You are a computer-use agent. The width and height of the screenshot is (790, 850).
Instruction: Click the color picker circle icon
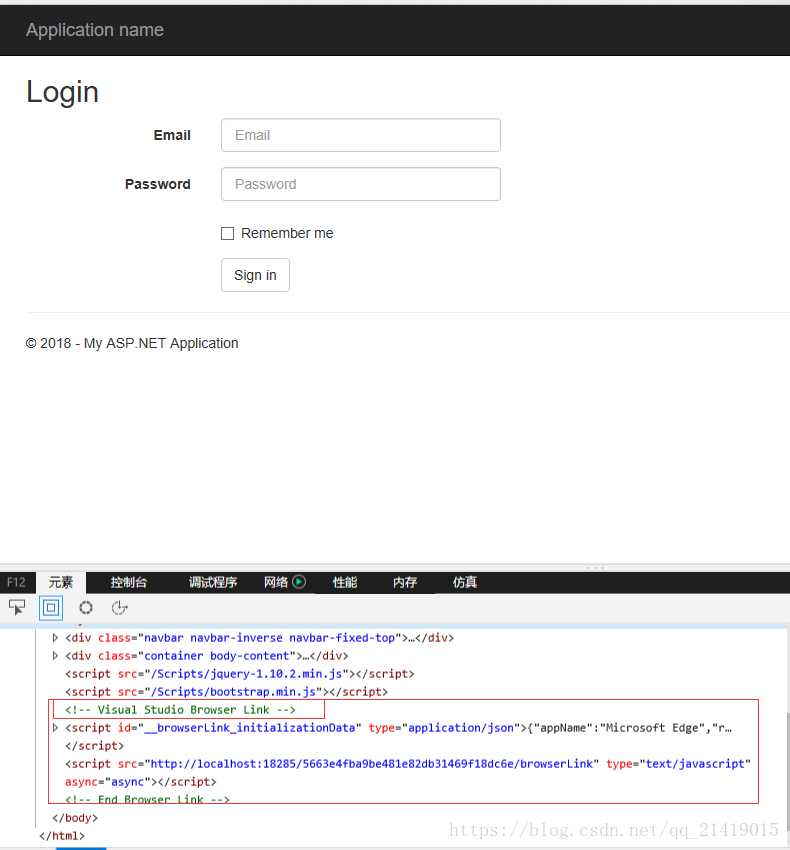click(86, 608)
